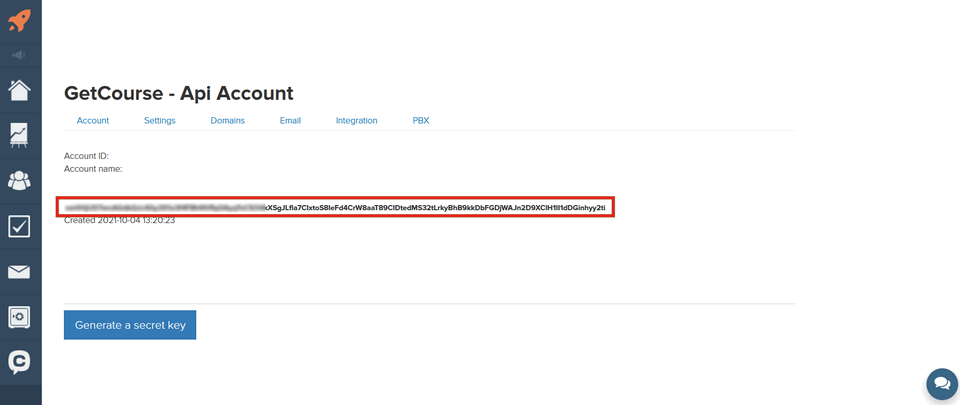The width and height of the screenshot is (960, 405).
Task: Open the presentation chart sidebar icon
Action: (x=19, y=135)
